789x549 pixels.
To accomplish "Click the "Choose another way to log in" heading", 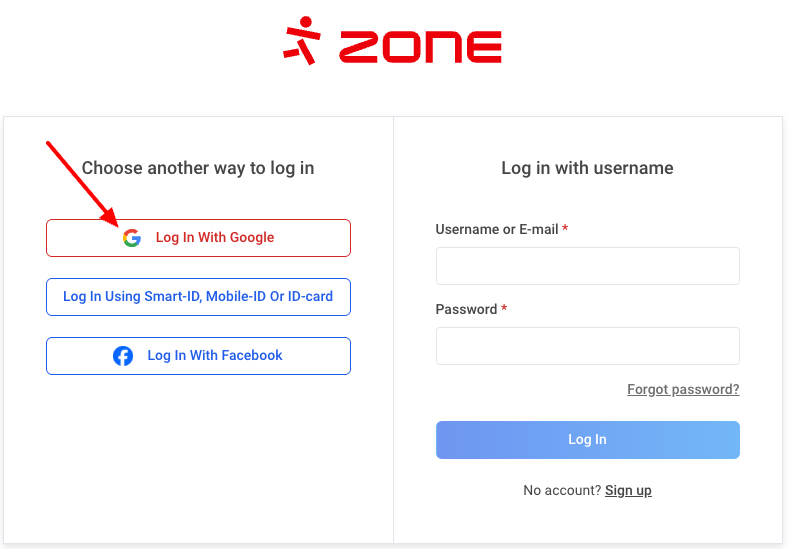I will [x=198, y=168].
